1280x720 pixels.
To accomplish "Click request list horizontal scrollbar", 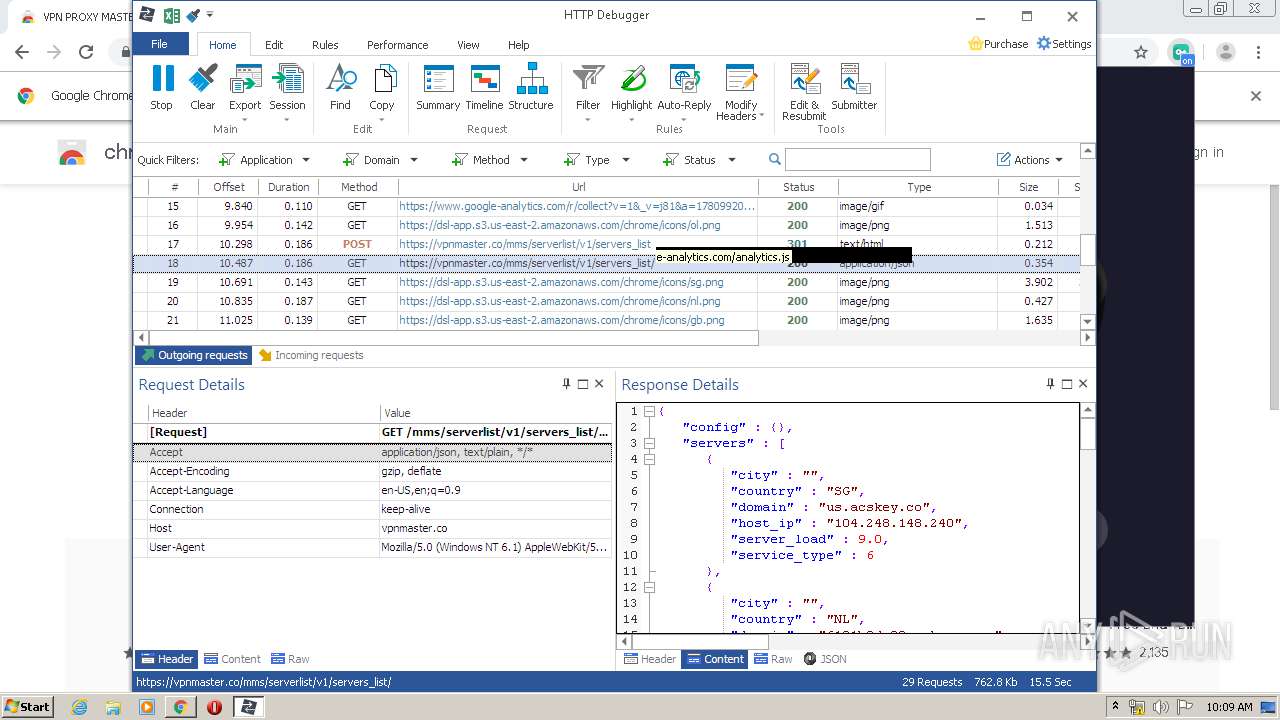I will pos(453,338).
